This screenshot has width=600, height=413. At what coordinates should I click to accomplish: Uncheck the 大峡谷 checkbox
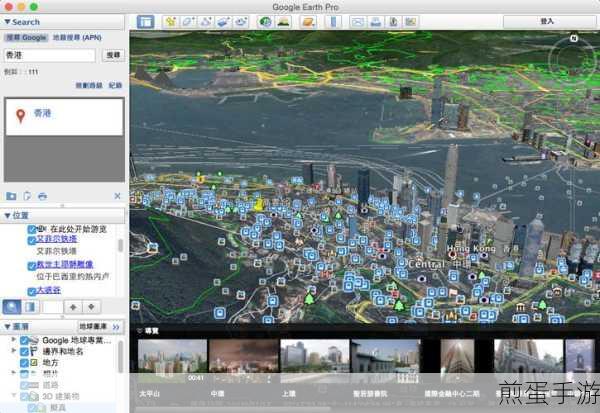pyautogui.click(x=32, y=291)
